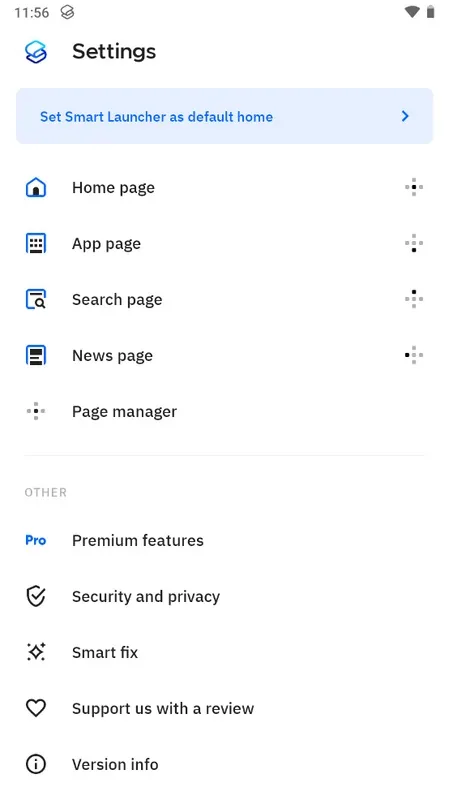Open Support us with a review
The width and height of the screenshot is (449, 800).
(x=224, y=708)
